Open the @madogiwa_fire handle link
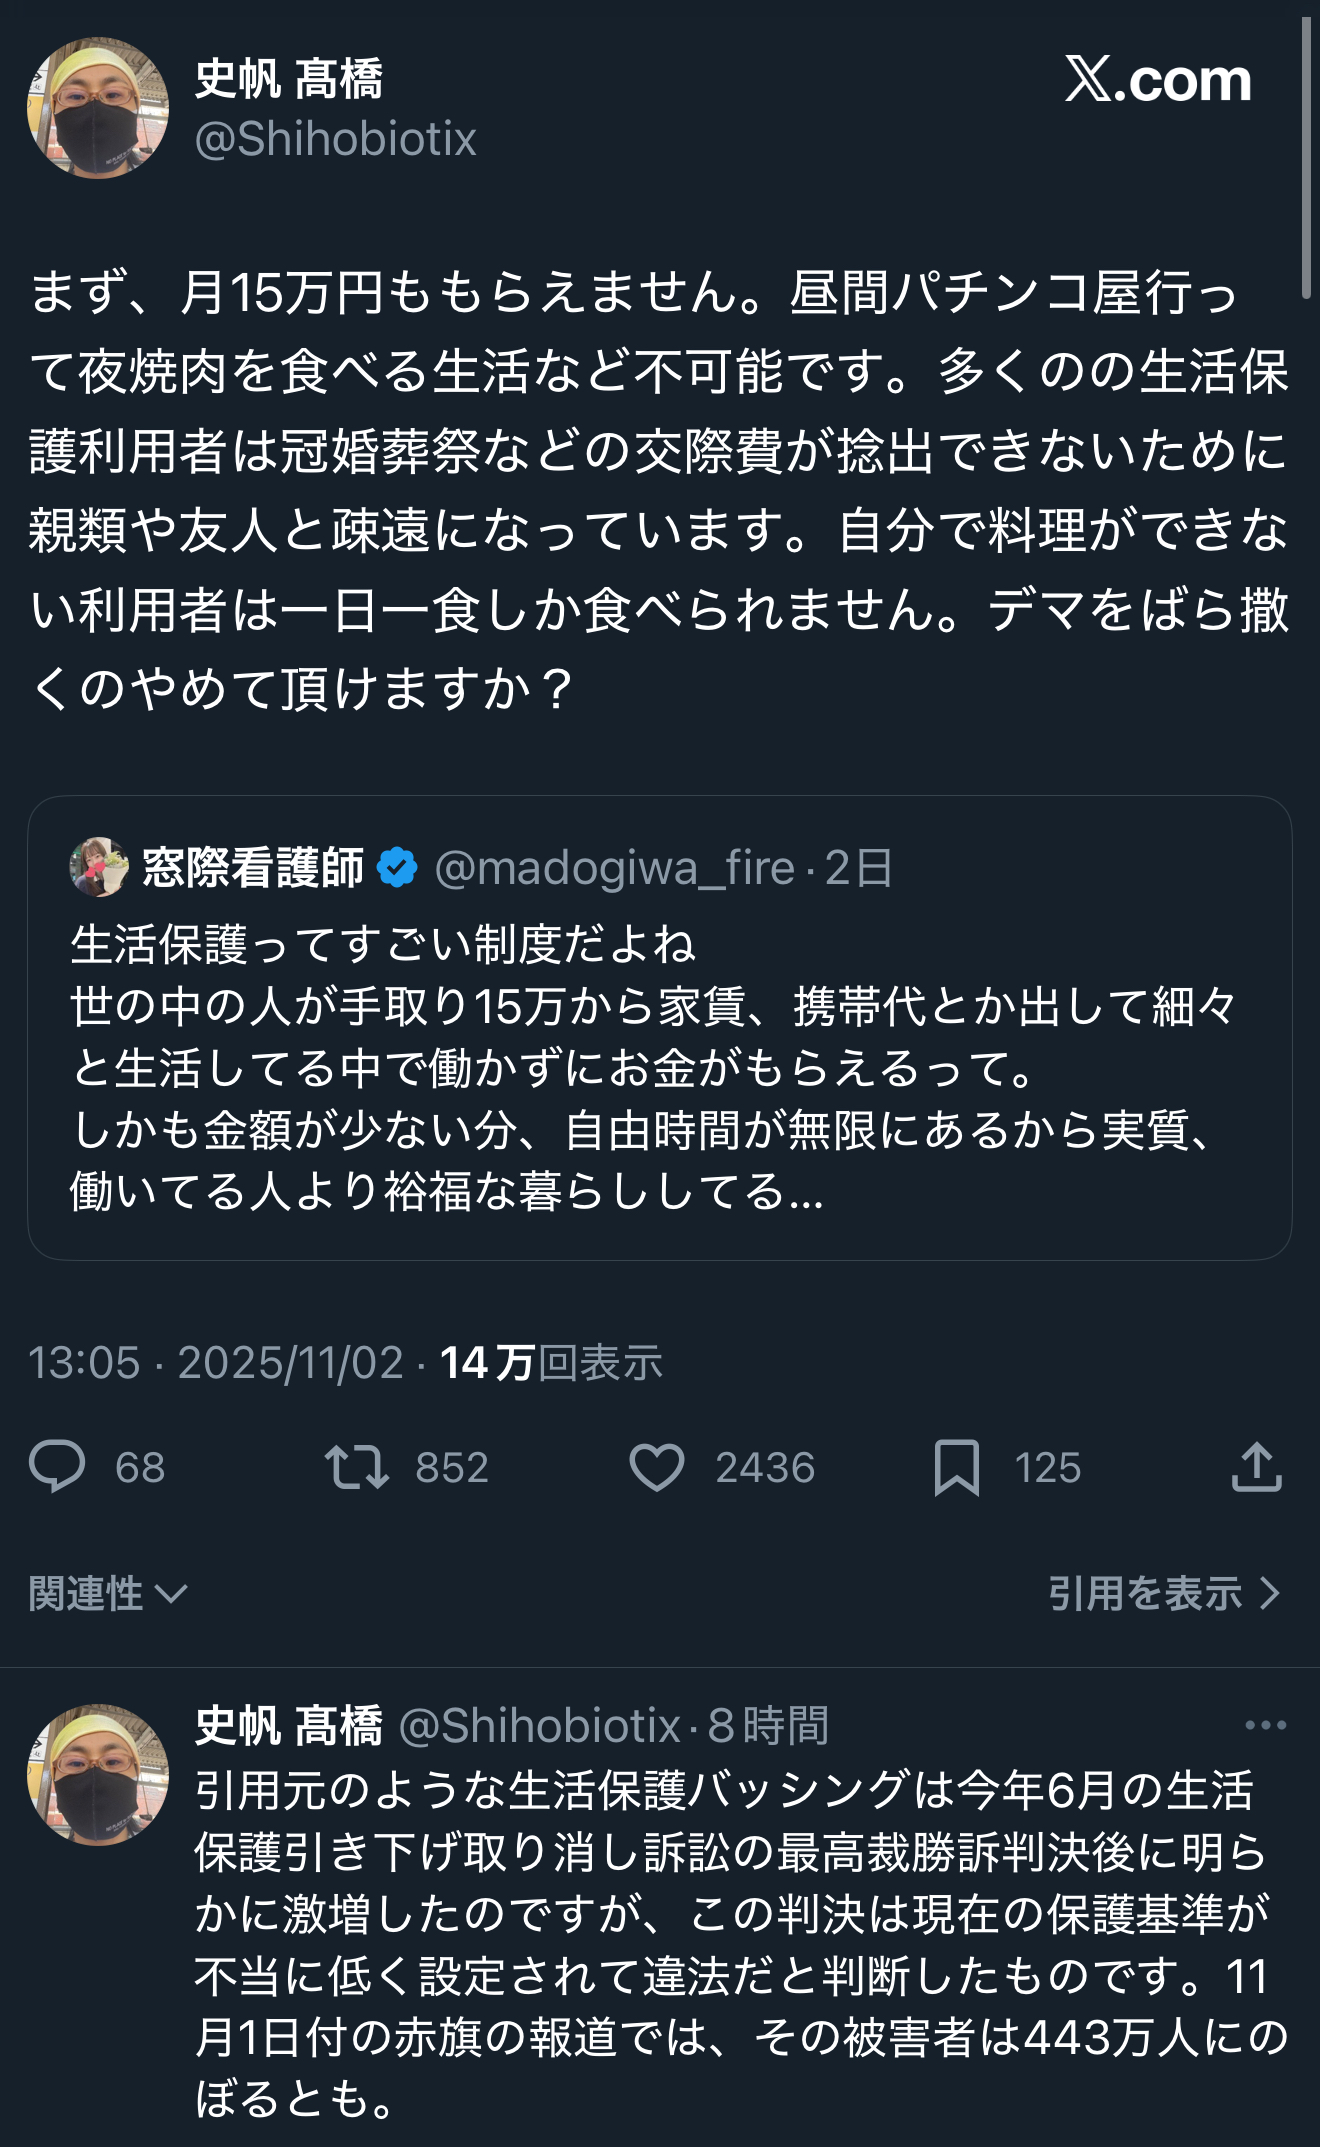The image size is (1320, 2147). (614, 868)
